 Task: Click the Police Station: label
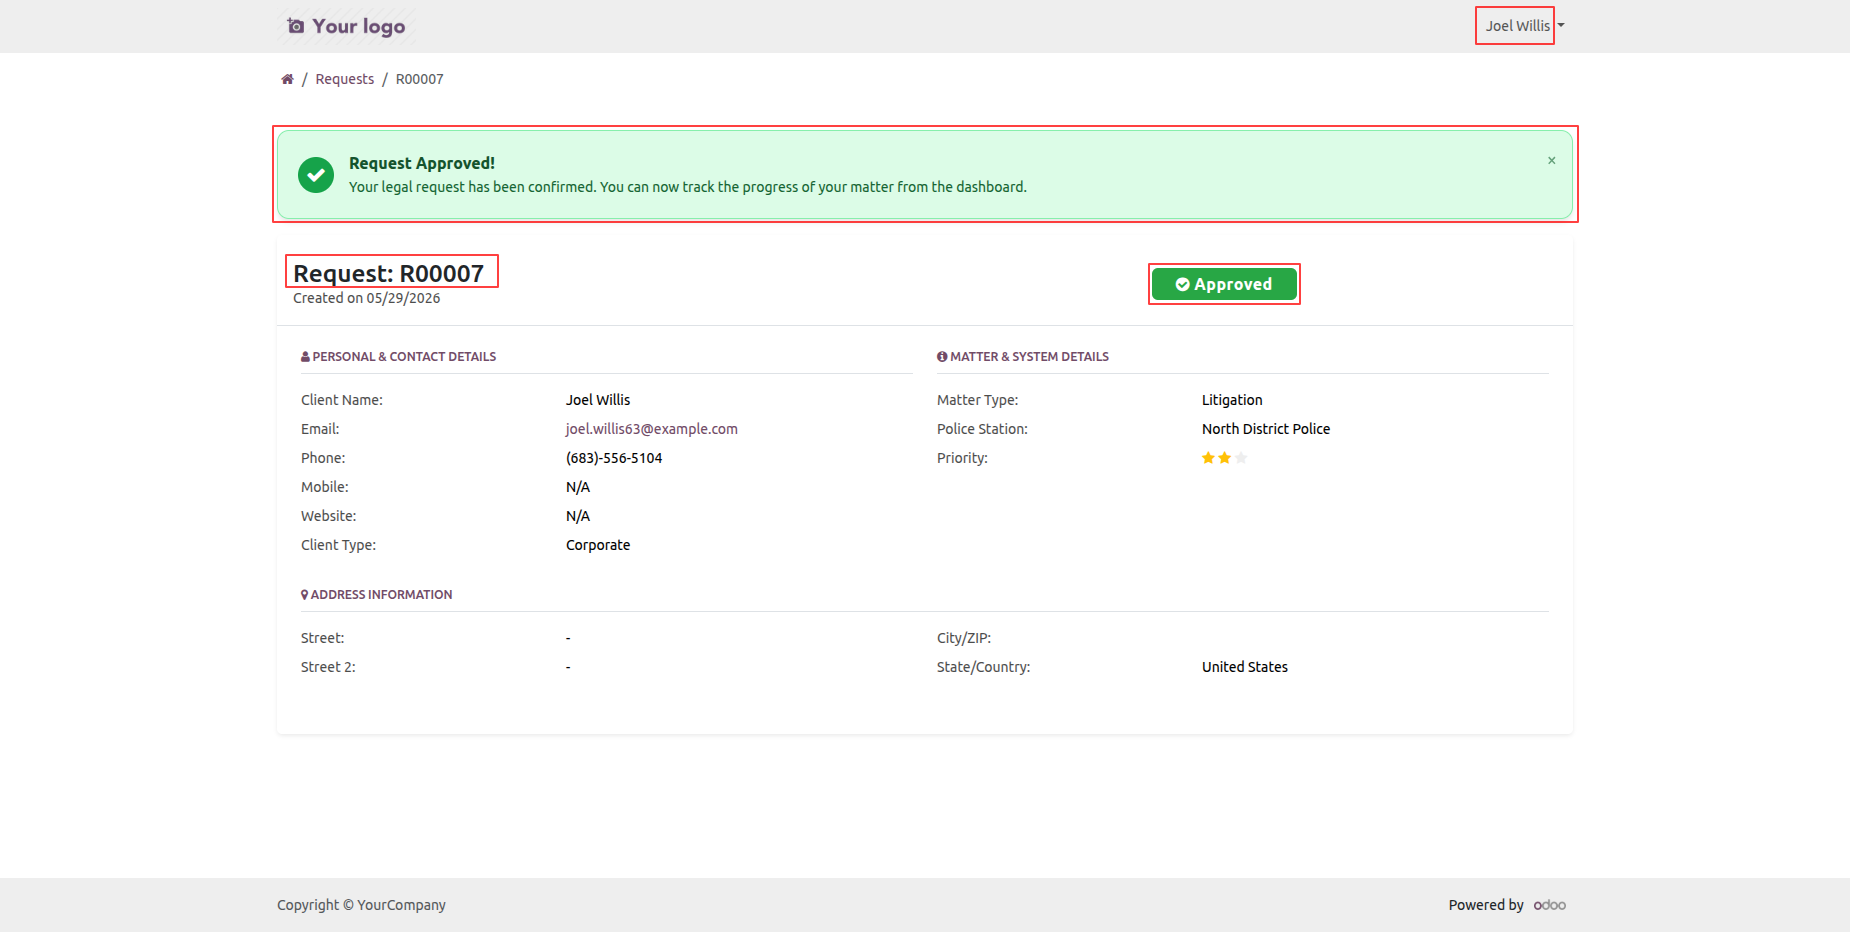pyautogui.click(x=982, y=429)
